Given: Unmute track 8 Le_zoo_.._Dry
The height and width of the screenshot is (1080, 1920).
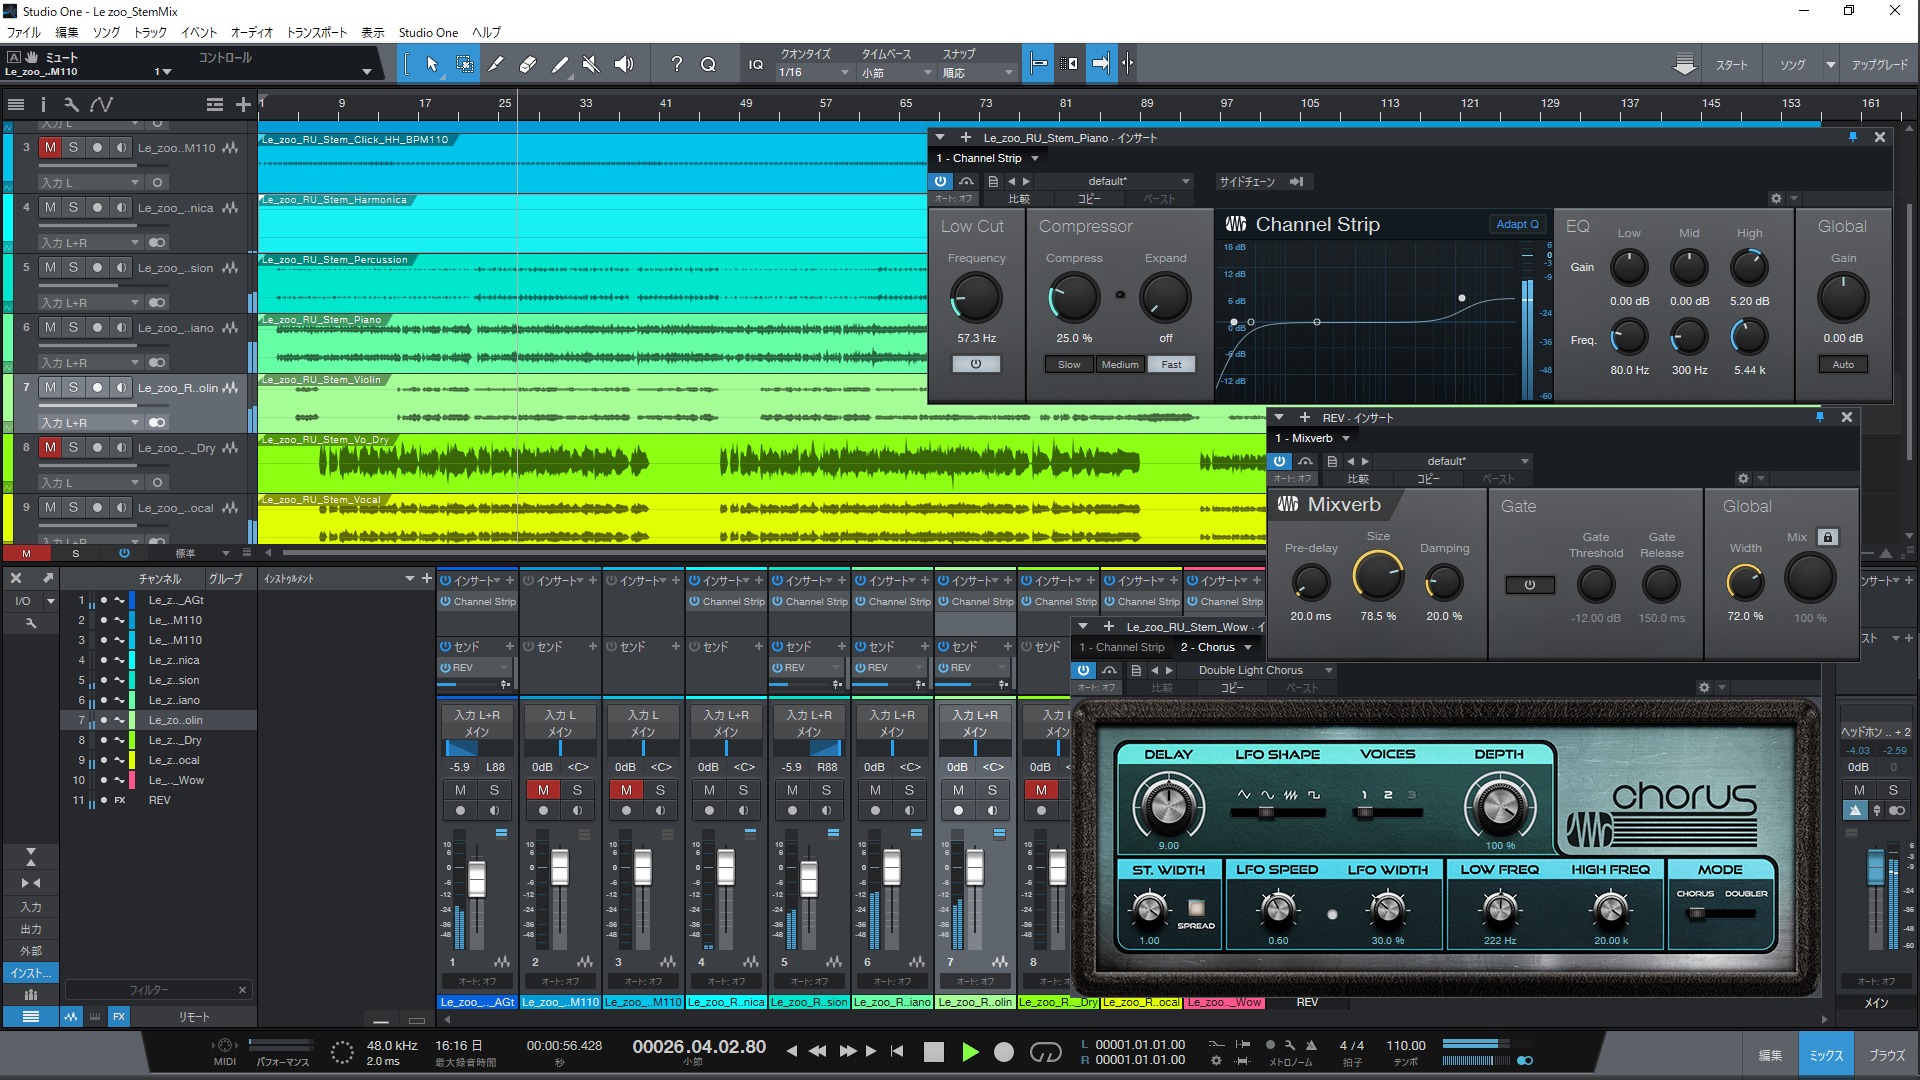Looking at the screenshot, I should [50, 447].
